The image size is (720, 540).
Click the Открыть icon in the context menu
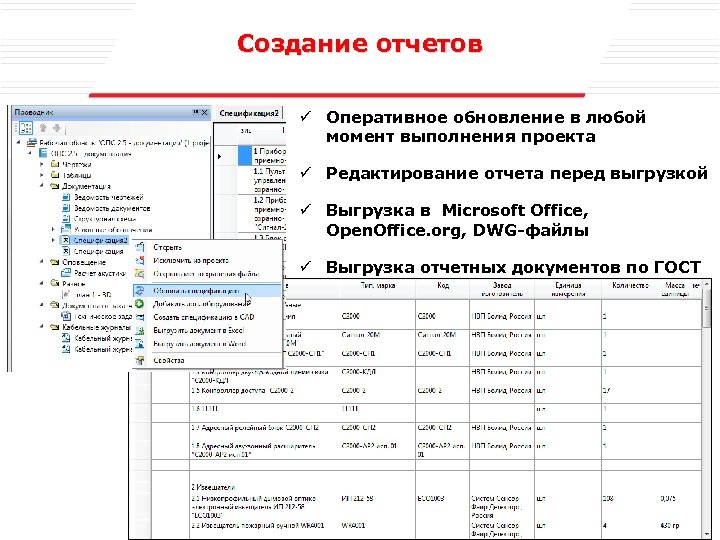(140, 247)
